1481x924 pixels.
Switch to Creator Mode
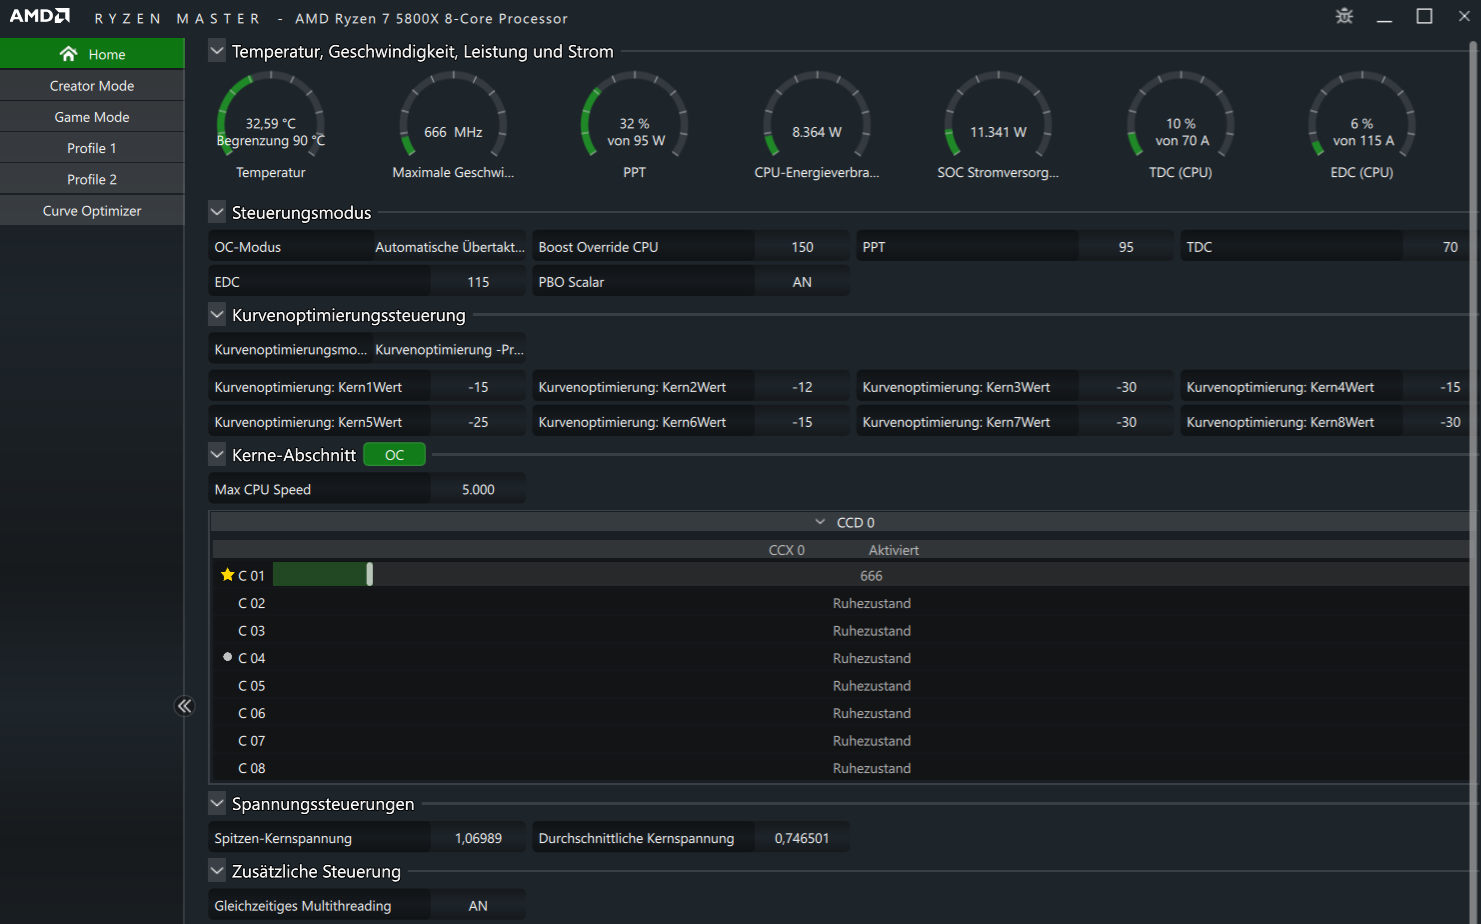point(92,86)
